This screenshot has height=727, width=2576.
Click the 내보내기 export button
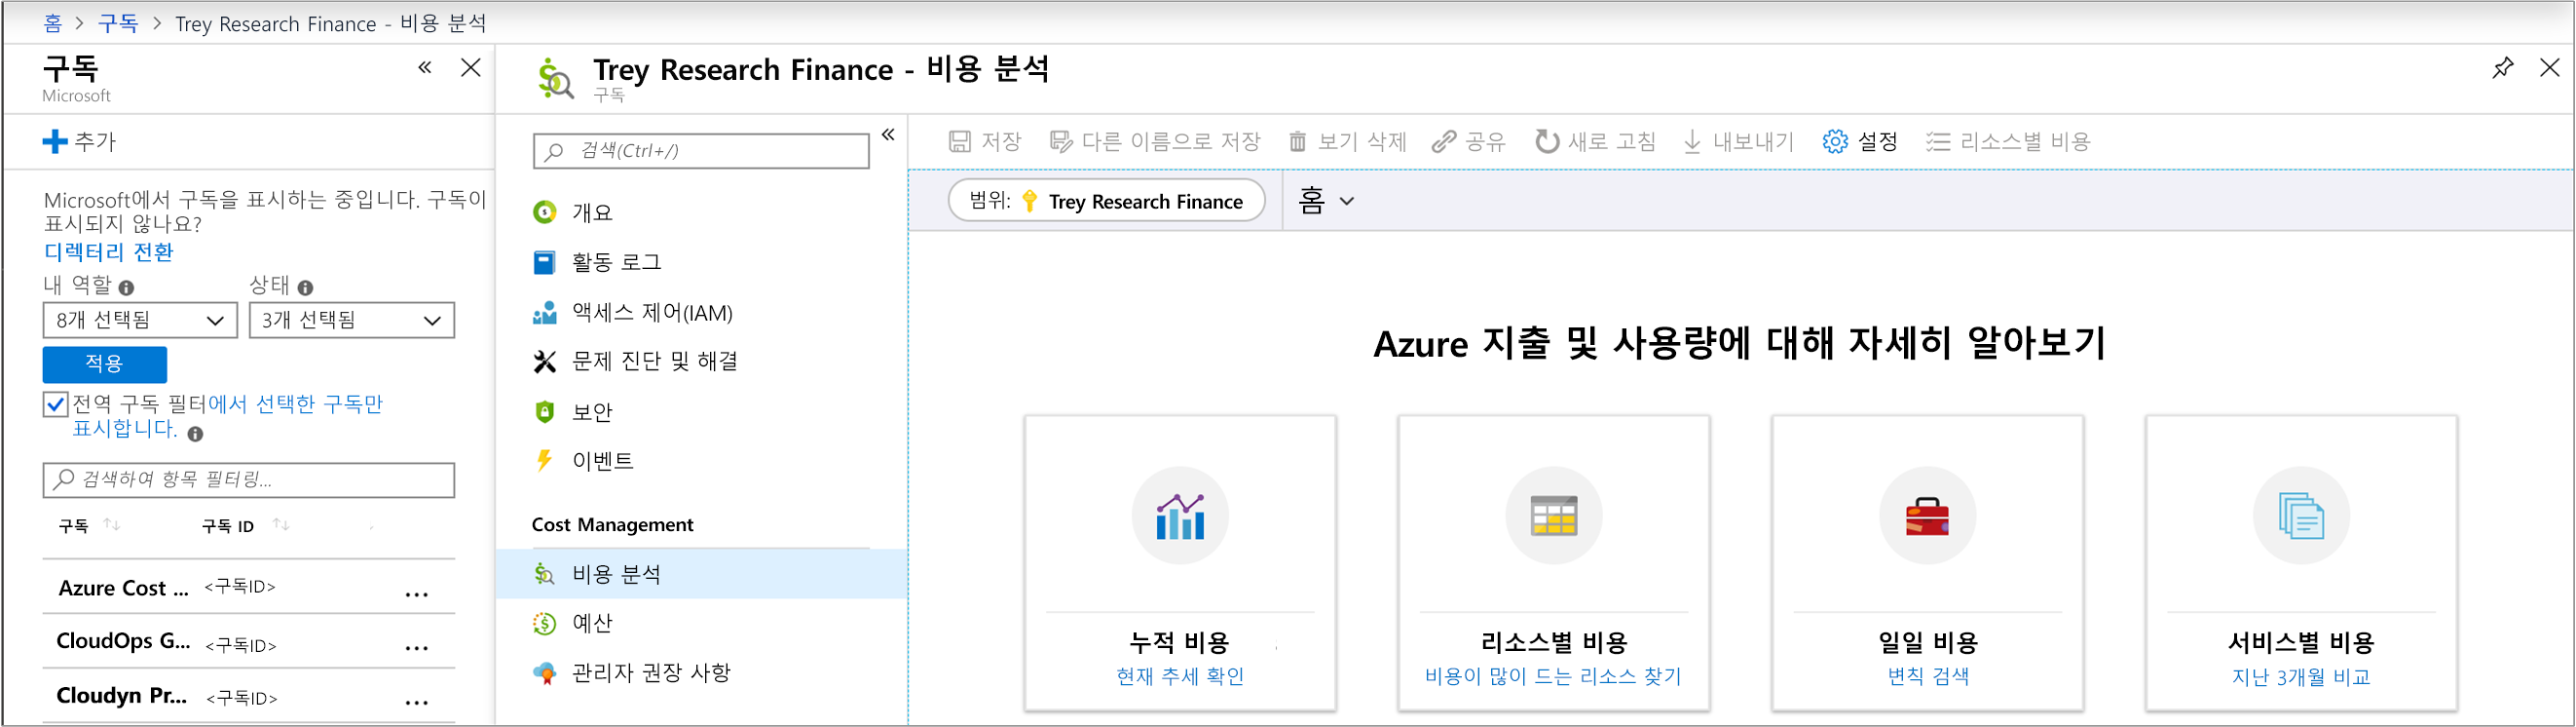click(x=1738, y=142)
